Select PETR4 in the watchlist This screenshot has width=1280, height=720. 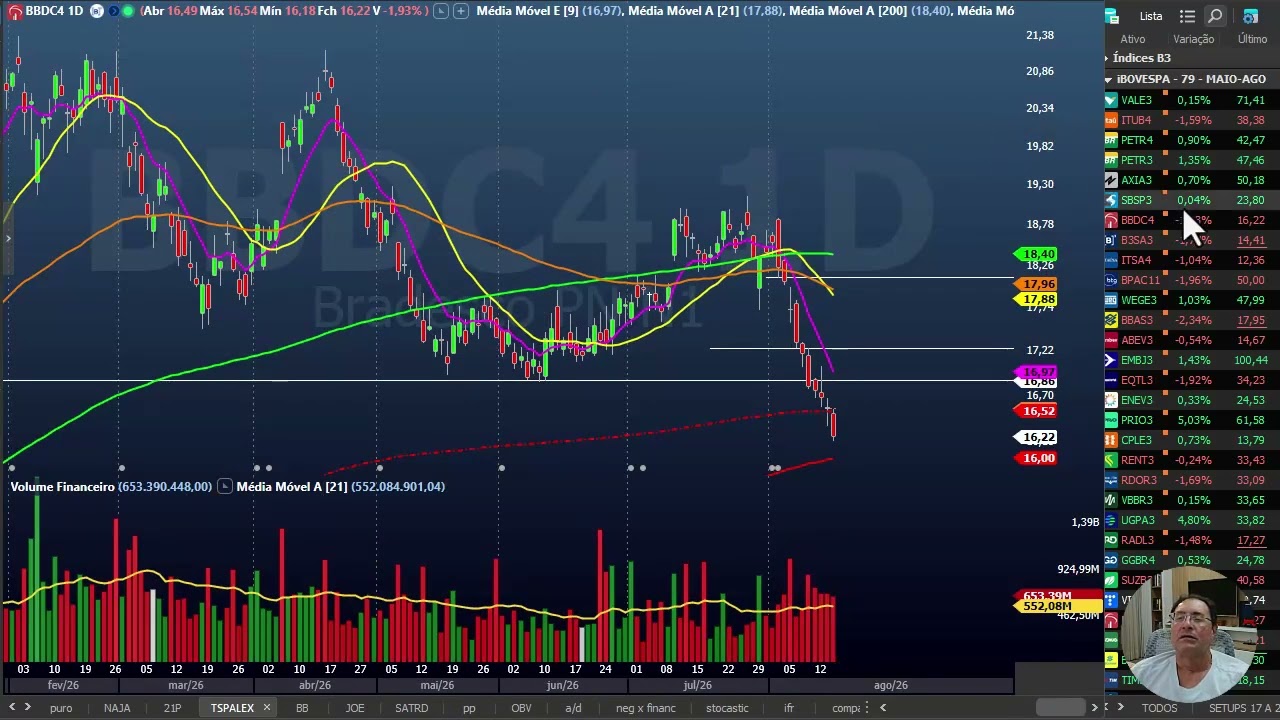coord(1192,140)
